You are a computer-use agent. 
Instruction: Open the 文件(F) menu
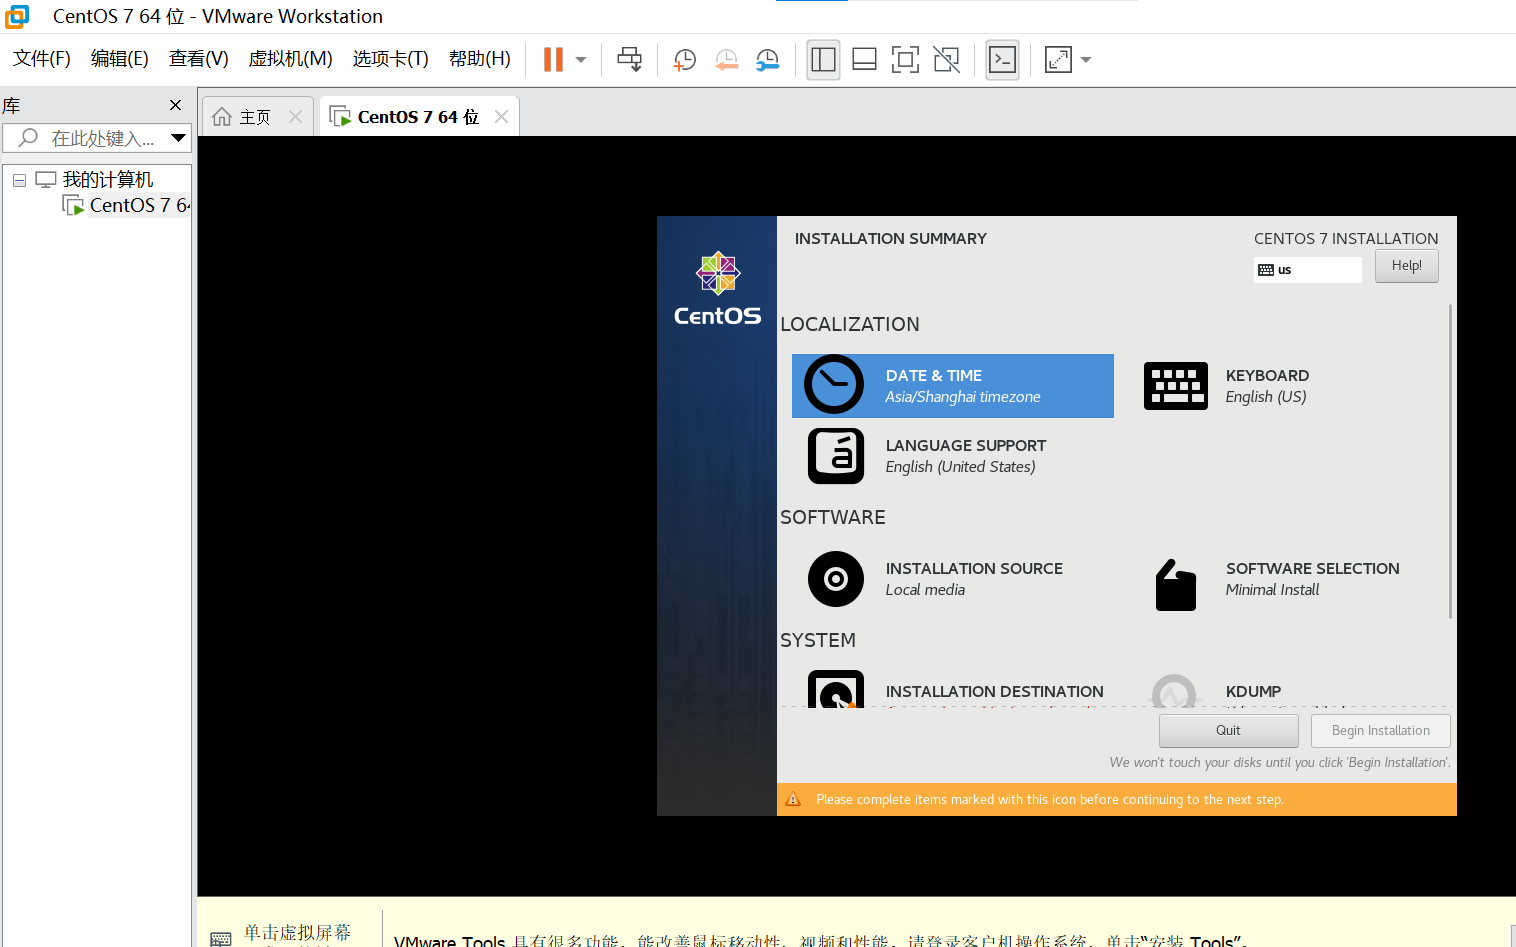point(42,59)
